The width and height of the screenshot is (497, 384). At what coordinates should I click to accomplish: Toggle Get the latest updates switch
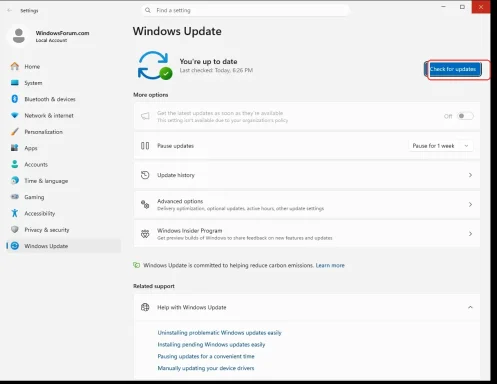point(465,116)
